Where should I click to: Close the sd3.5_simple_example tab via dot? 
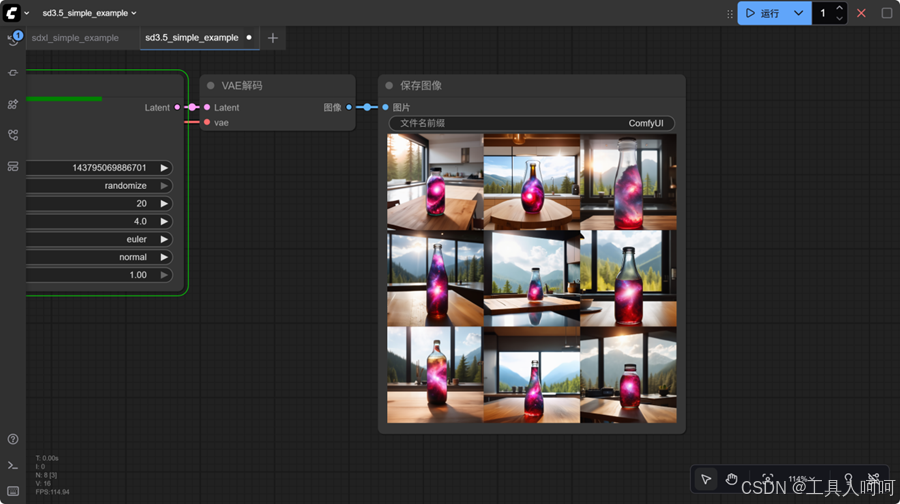[249, 37]
